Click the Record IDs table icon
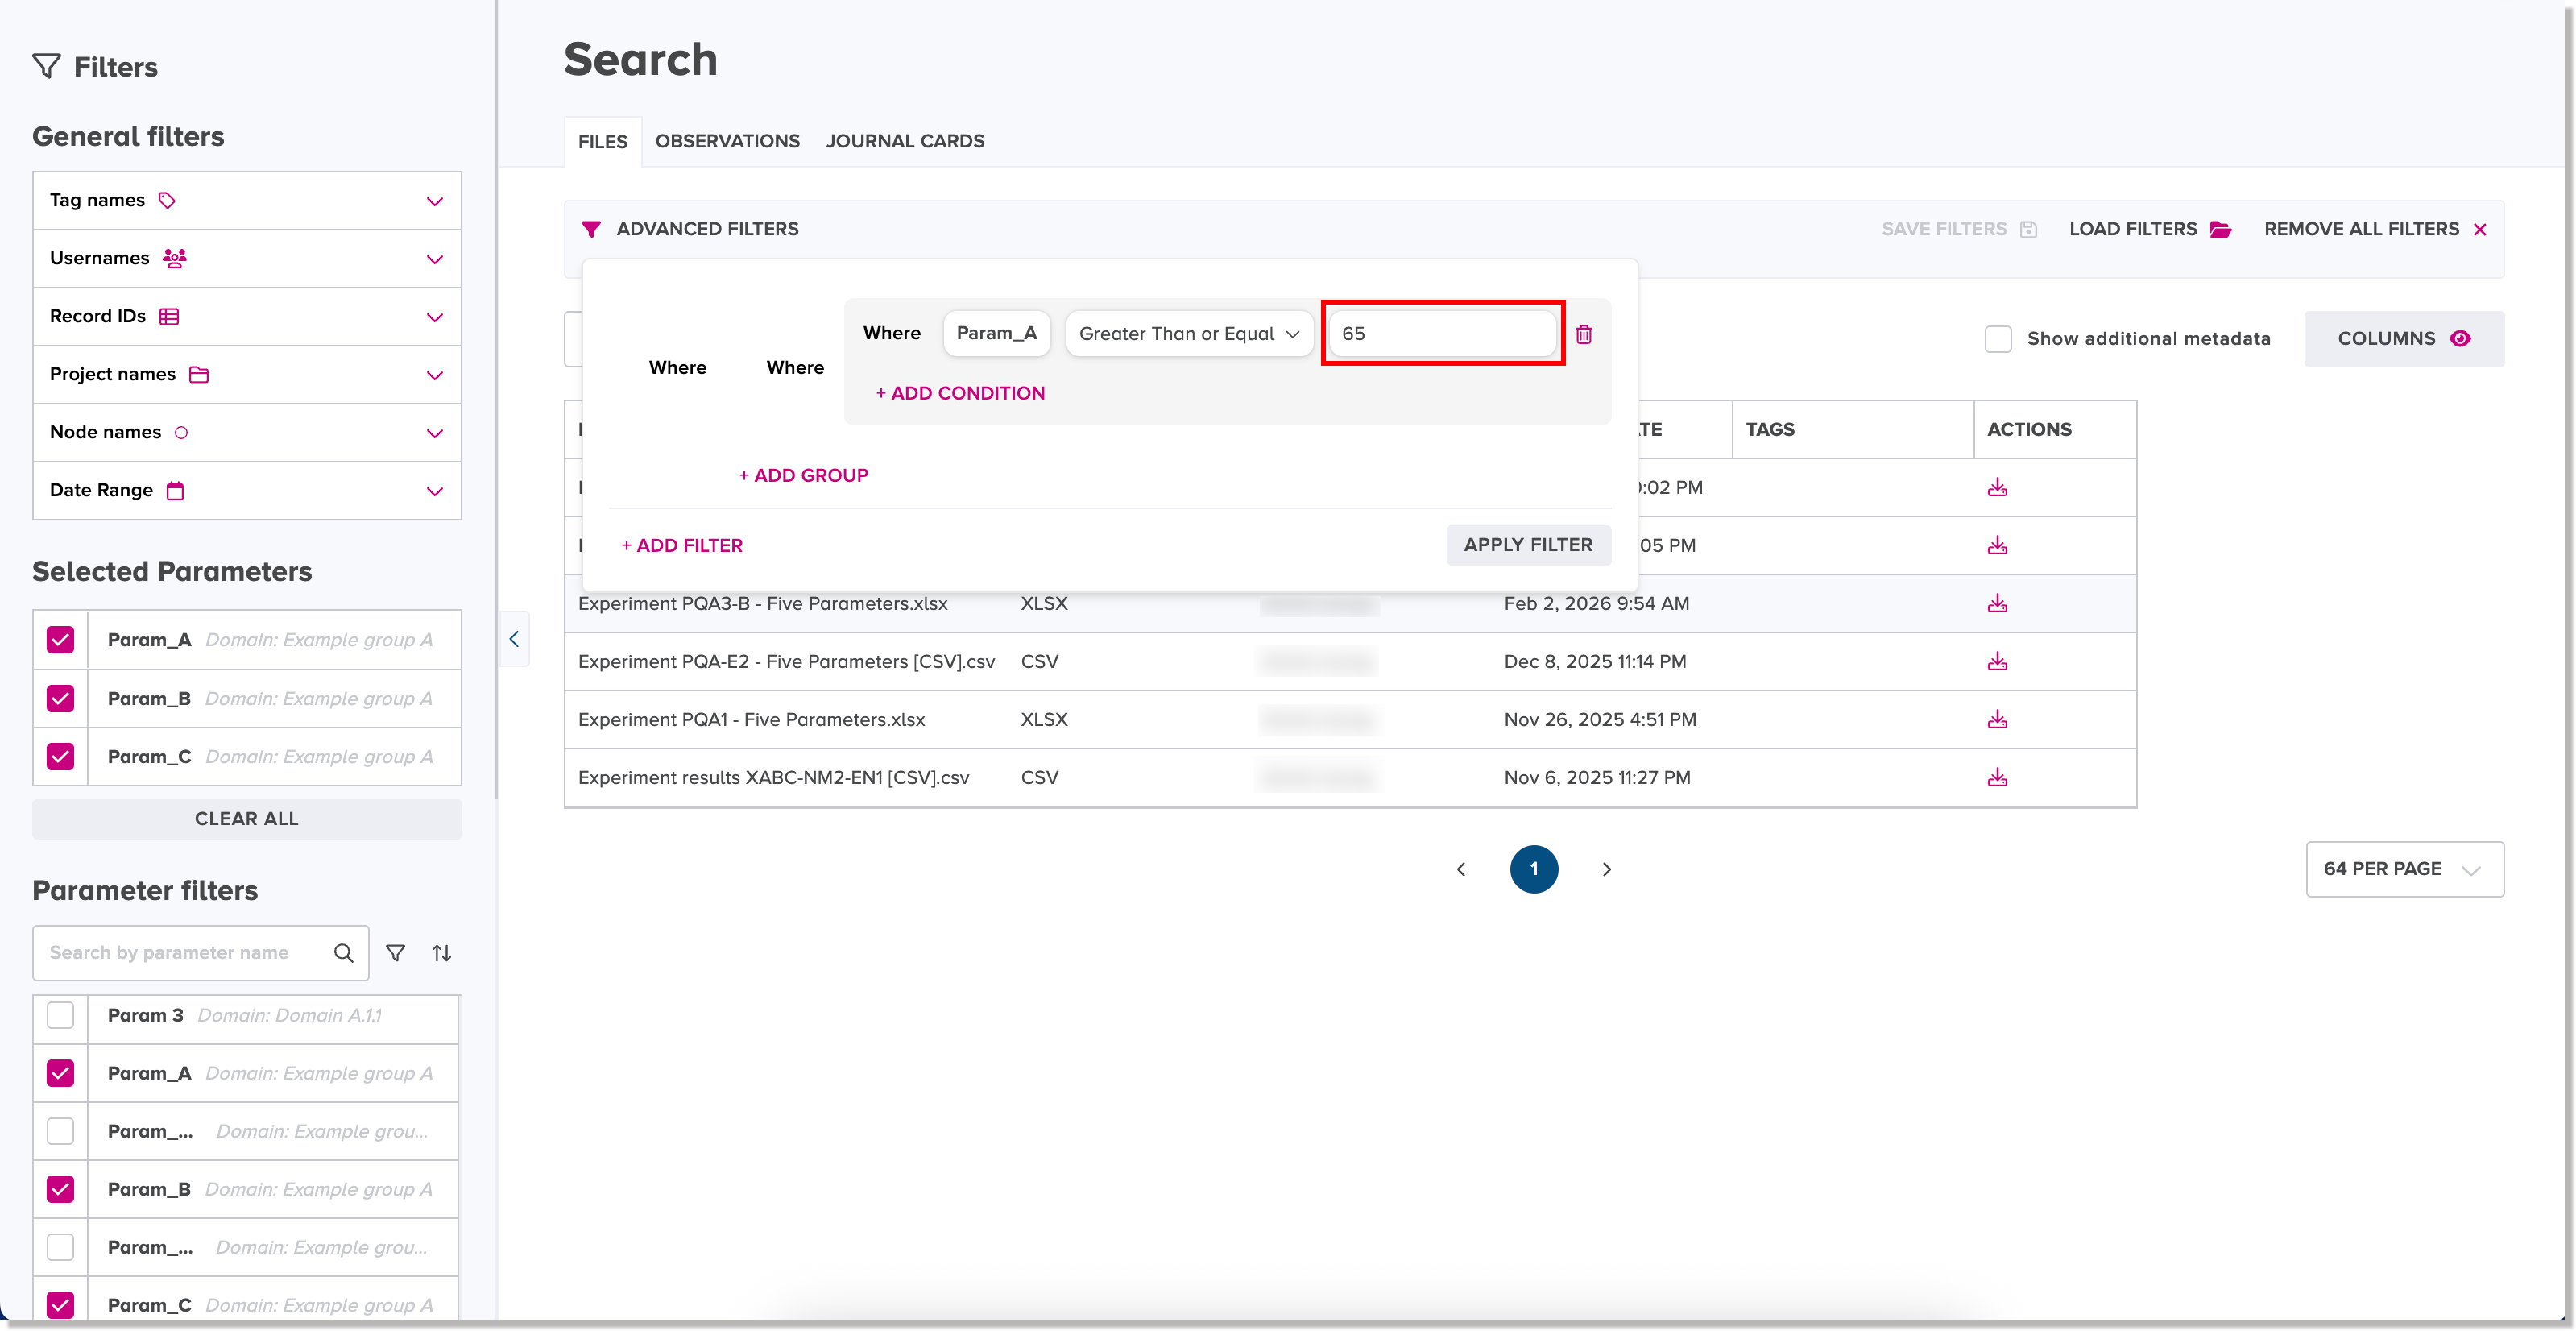The width and height of the screenshot is (2576, 1331). pyautogui.click(x=169, y=316)
